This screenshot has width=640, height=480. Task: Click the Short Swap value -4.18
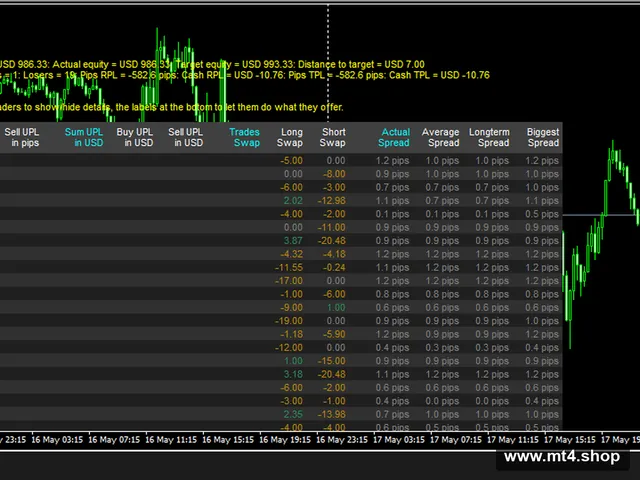(x=334, y=254)
